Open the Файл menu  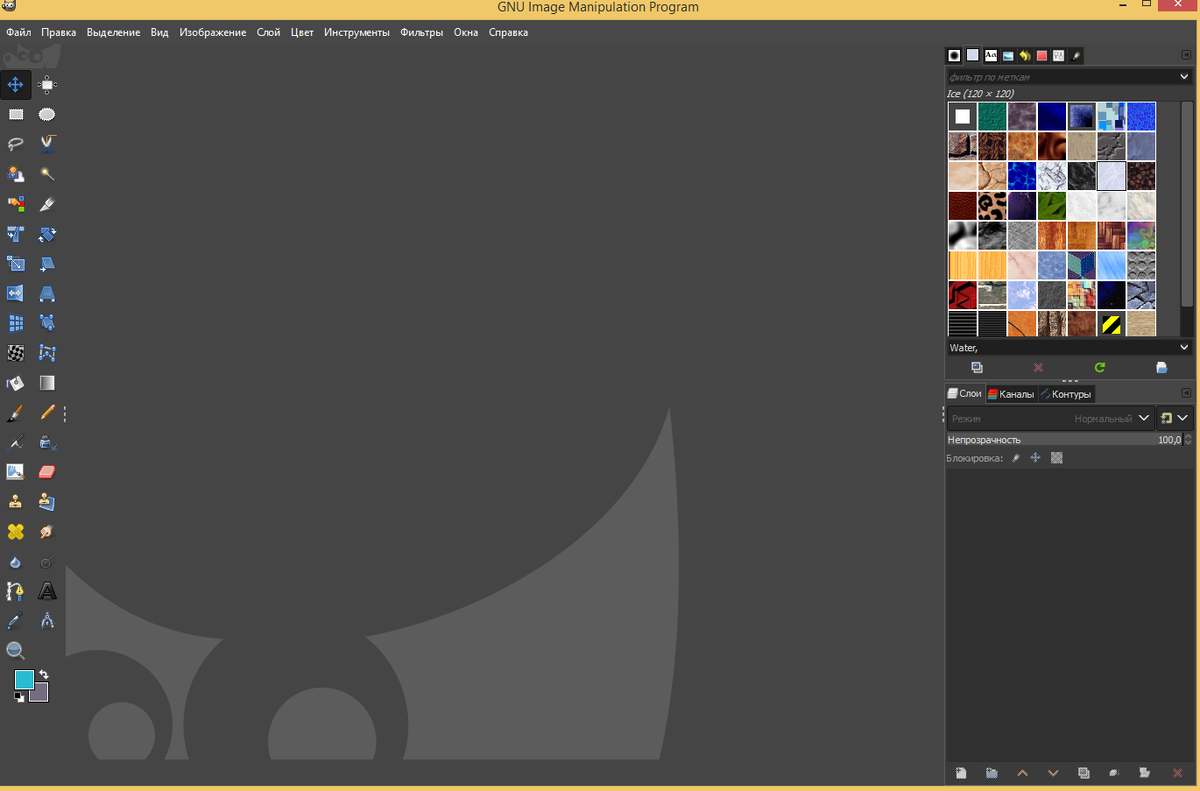point(18,32)
